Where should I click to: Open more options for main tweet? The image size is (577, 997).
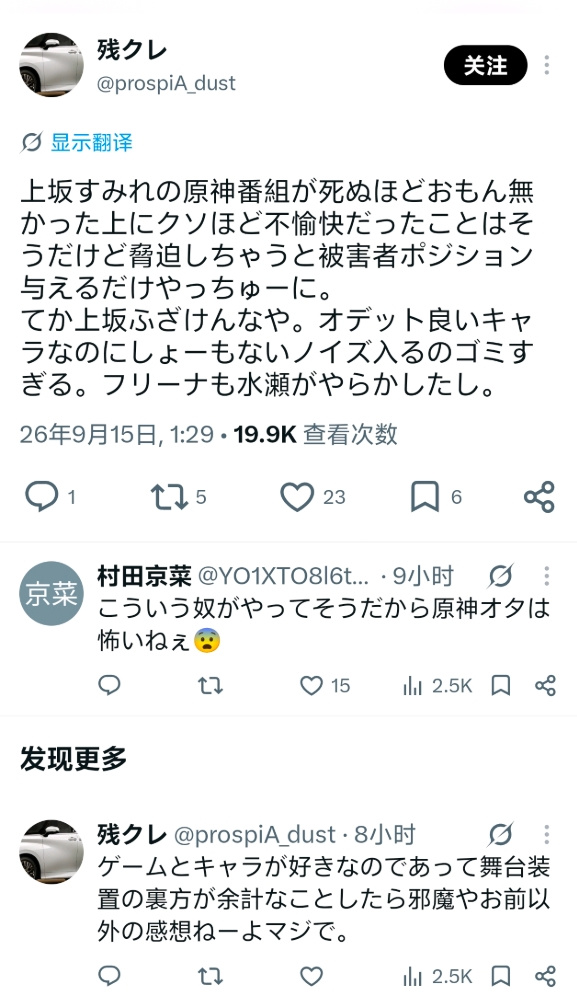(546, 65)
